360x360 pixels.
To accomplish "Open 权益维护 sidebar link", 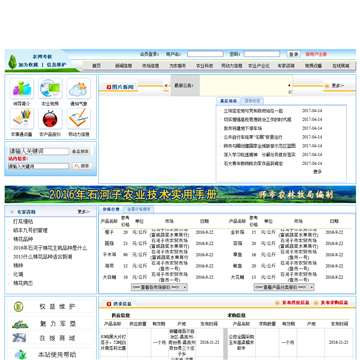I will 57,307.
